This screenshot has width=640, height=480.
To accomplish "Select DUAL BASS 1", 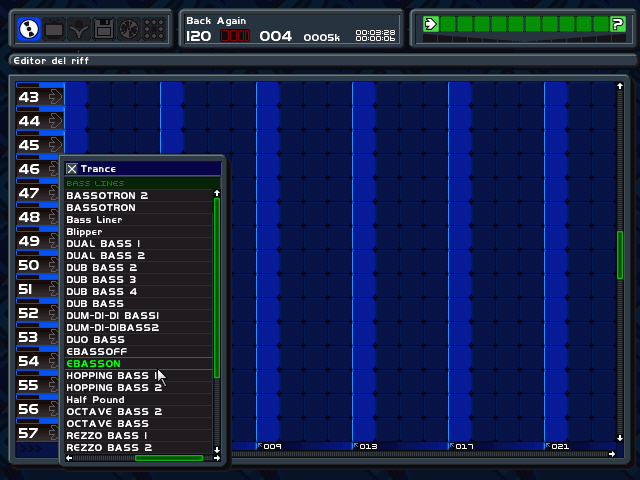I will [138, 244].
